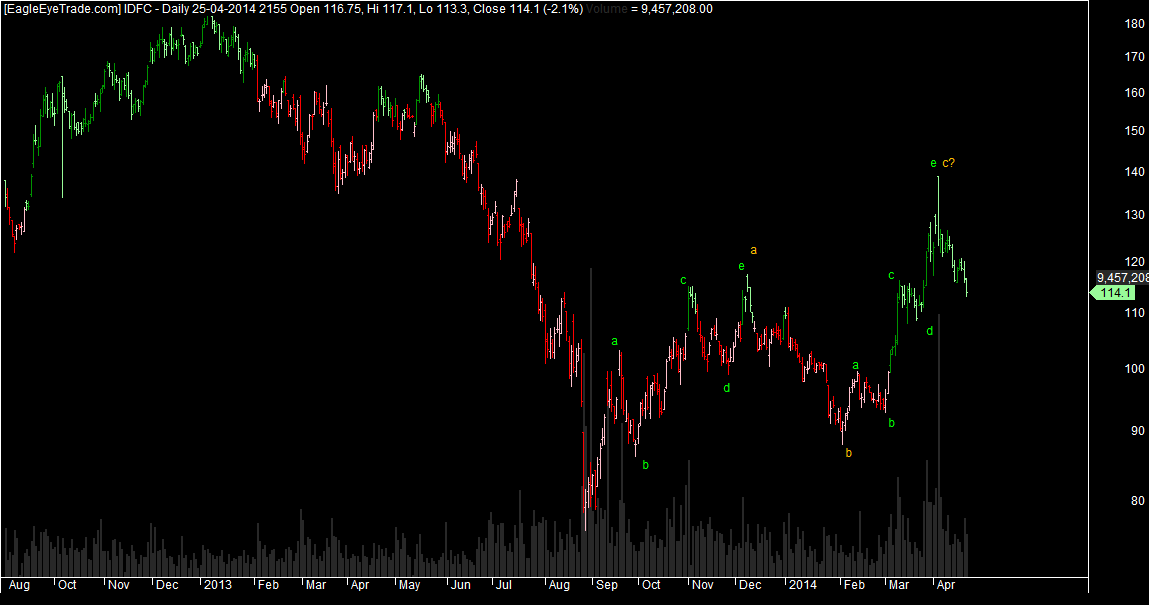
Task: Click the 100 price axis label
Action: coord(1134,369)
